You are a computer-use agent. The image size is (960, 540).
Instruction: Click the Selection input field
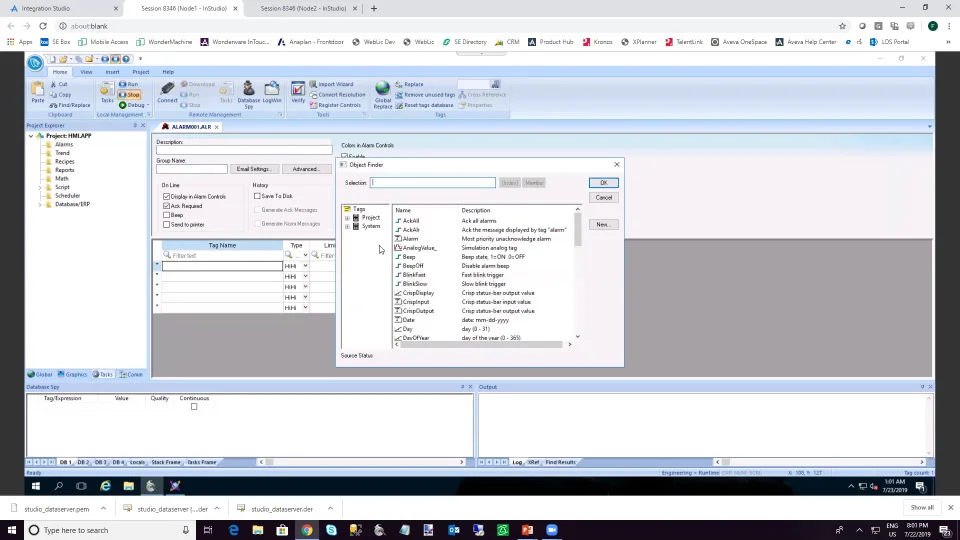click(x=432, y=183)
